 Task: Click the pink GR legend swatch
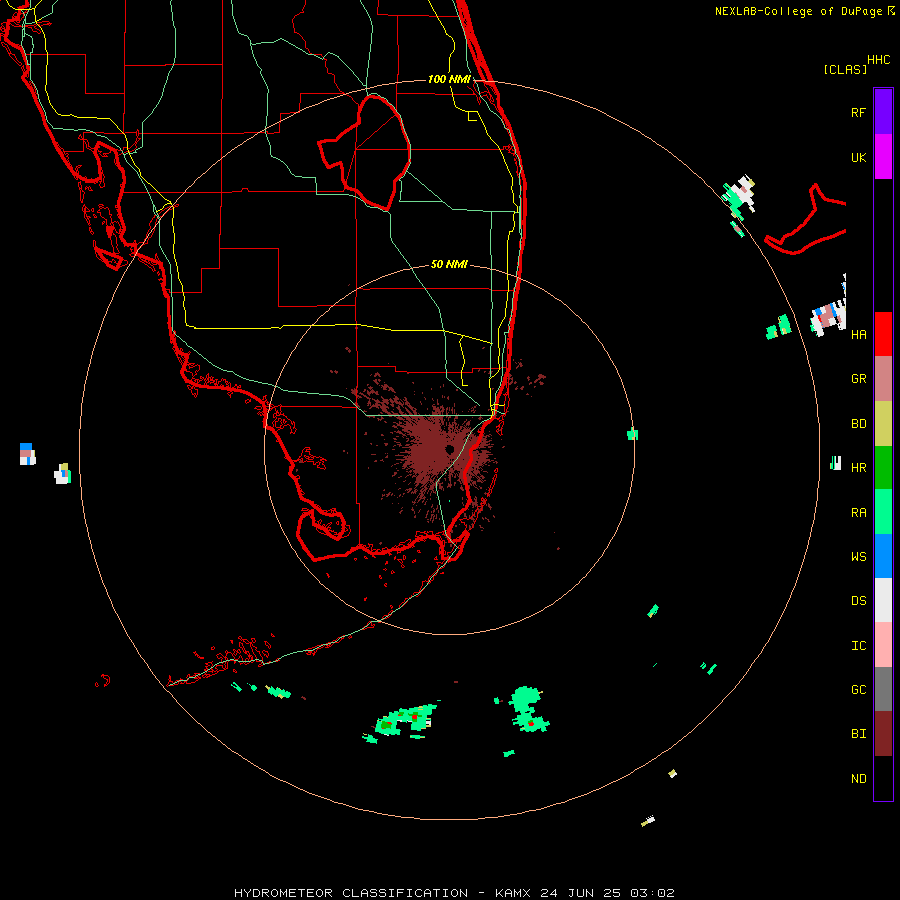coord(883,379)
